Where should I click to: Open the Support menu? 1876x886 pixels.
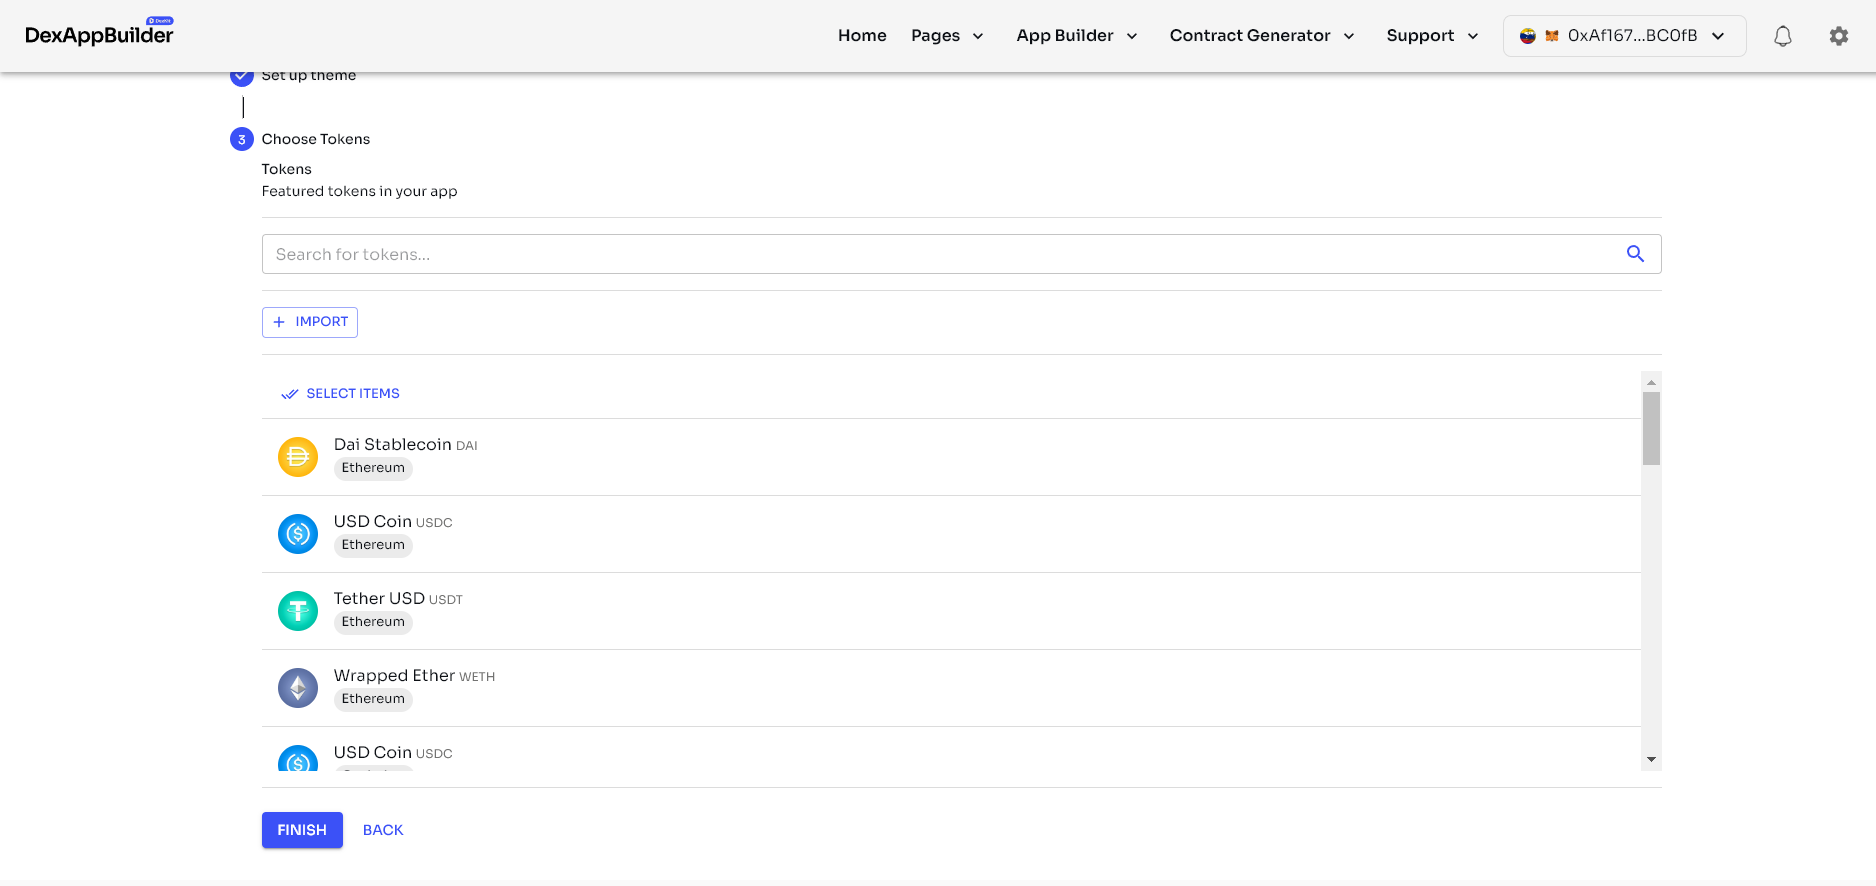(x=1432, y=36)
